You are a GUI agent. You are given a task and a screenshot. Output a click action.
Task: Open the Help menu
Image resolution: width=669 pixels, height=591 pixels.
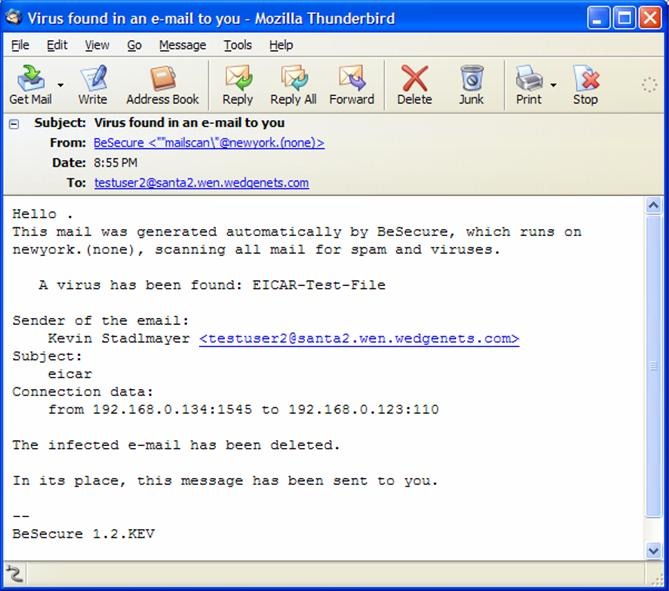point(281,45)
